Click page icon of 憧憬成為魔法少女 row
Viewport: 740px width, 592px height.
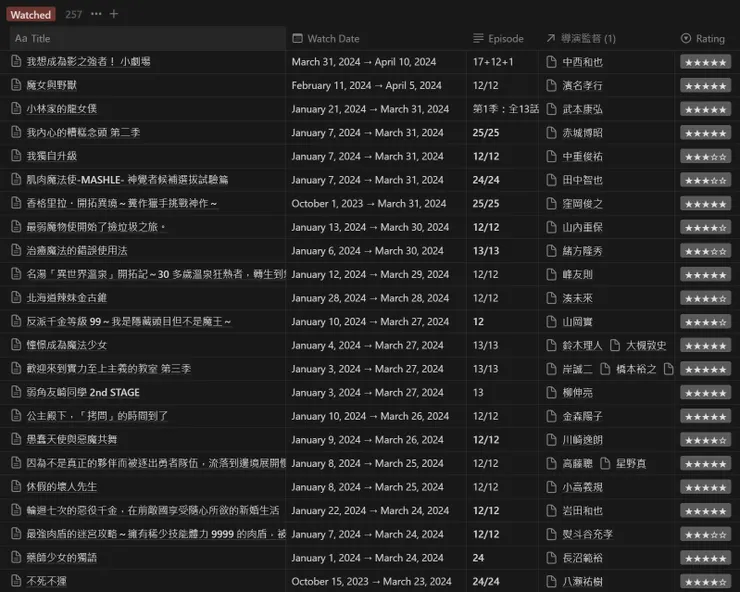click(x=17, y=345)
